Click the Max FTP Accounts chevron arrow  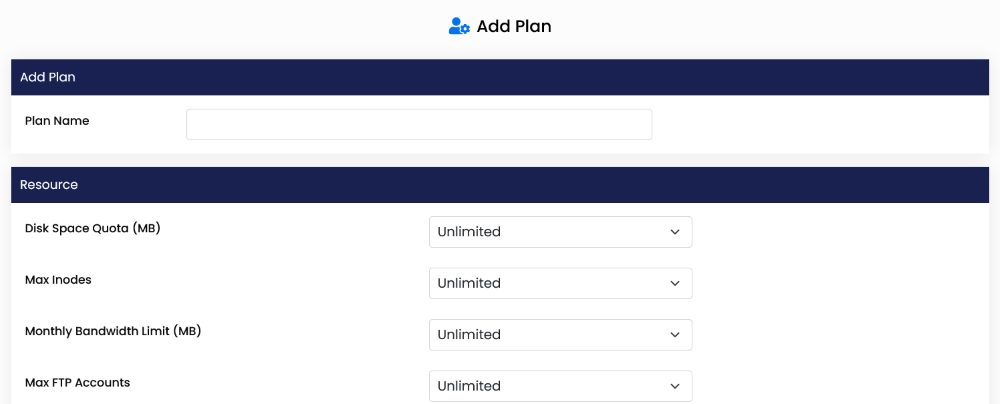tap(675, 385)
